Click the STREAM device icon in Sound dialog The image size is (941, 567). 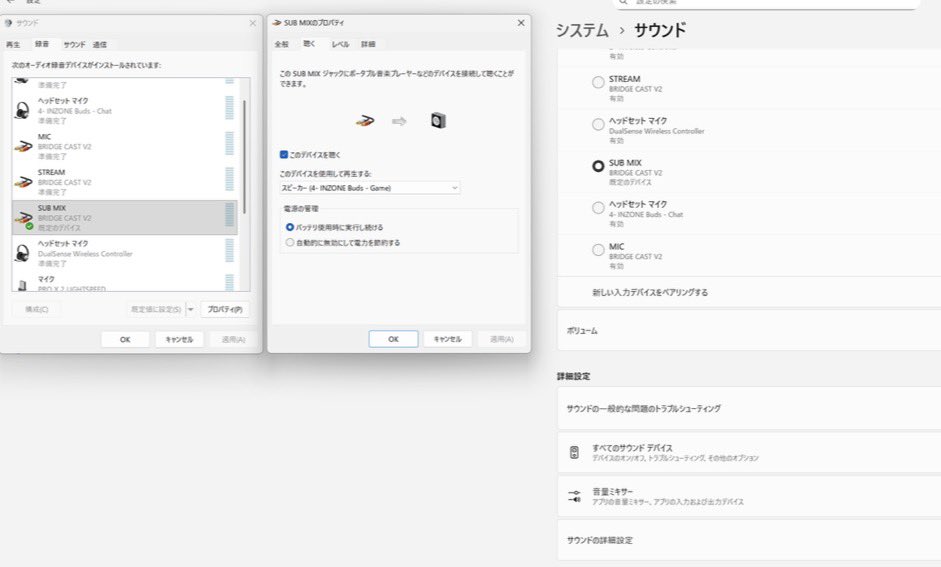pos(23,182)
